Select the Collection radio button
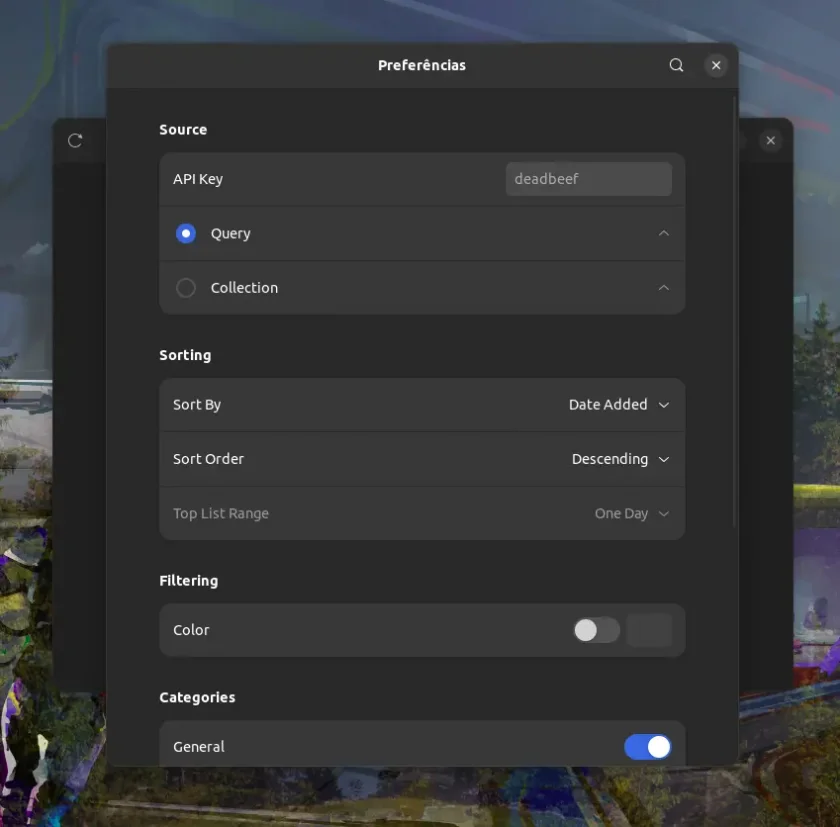This screenshot has height=827, width=840. coord(186,288)
